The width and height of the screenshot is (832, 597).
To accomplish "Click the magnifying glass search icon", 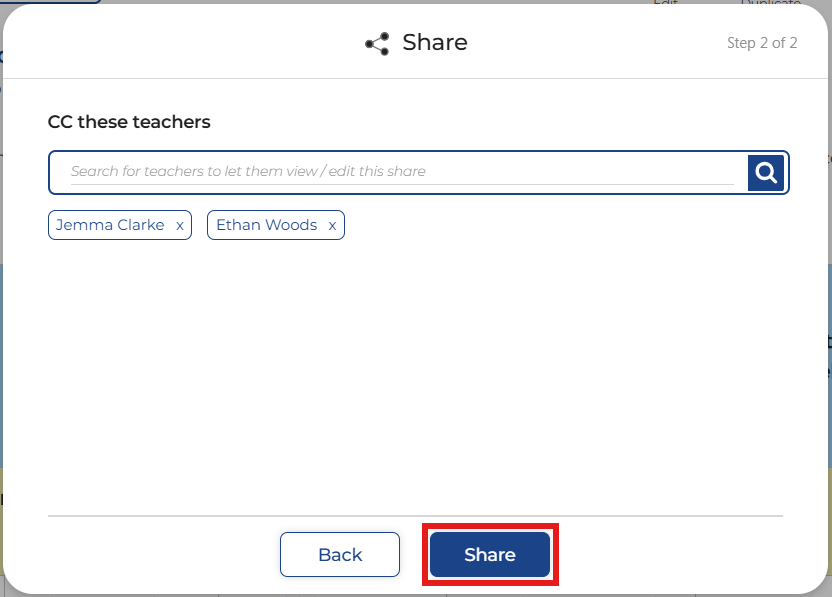I will pyautogui.click(x=767, y=172).
